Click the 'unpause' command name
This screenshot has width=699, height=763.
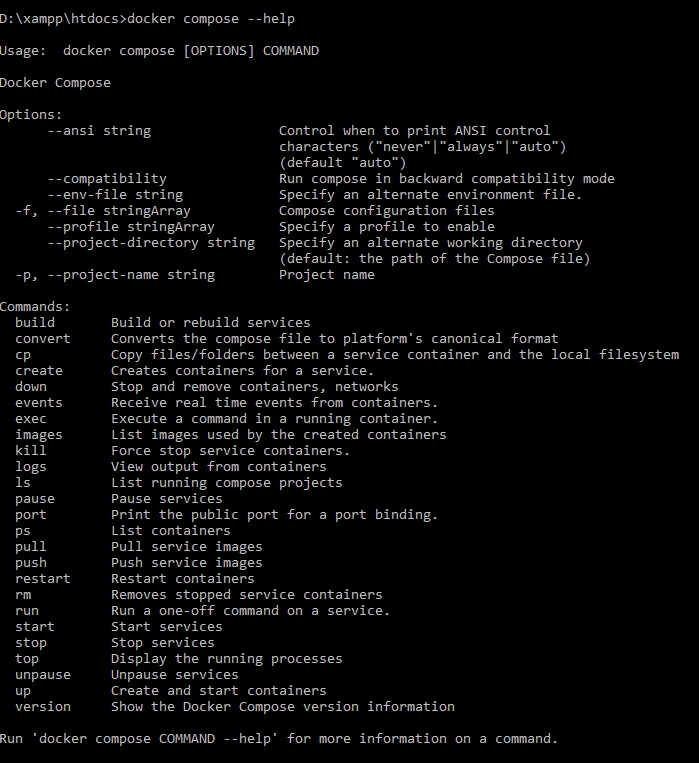coord(43,675)
